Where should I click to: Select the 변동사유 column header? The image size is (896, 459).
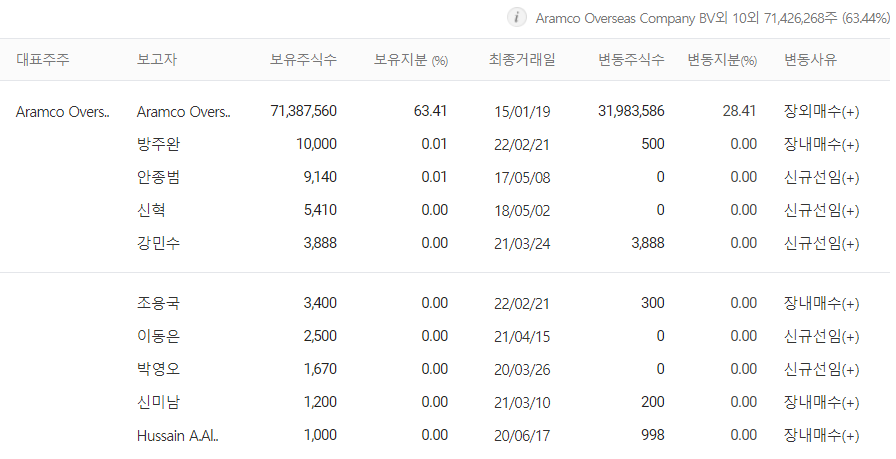[x=810, y=59]
